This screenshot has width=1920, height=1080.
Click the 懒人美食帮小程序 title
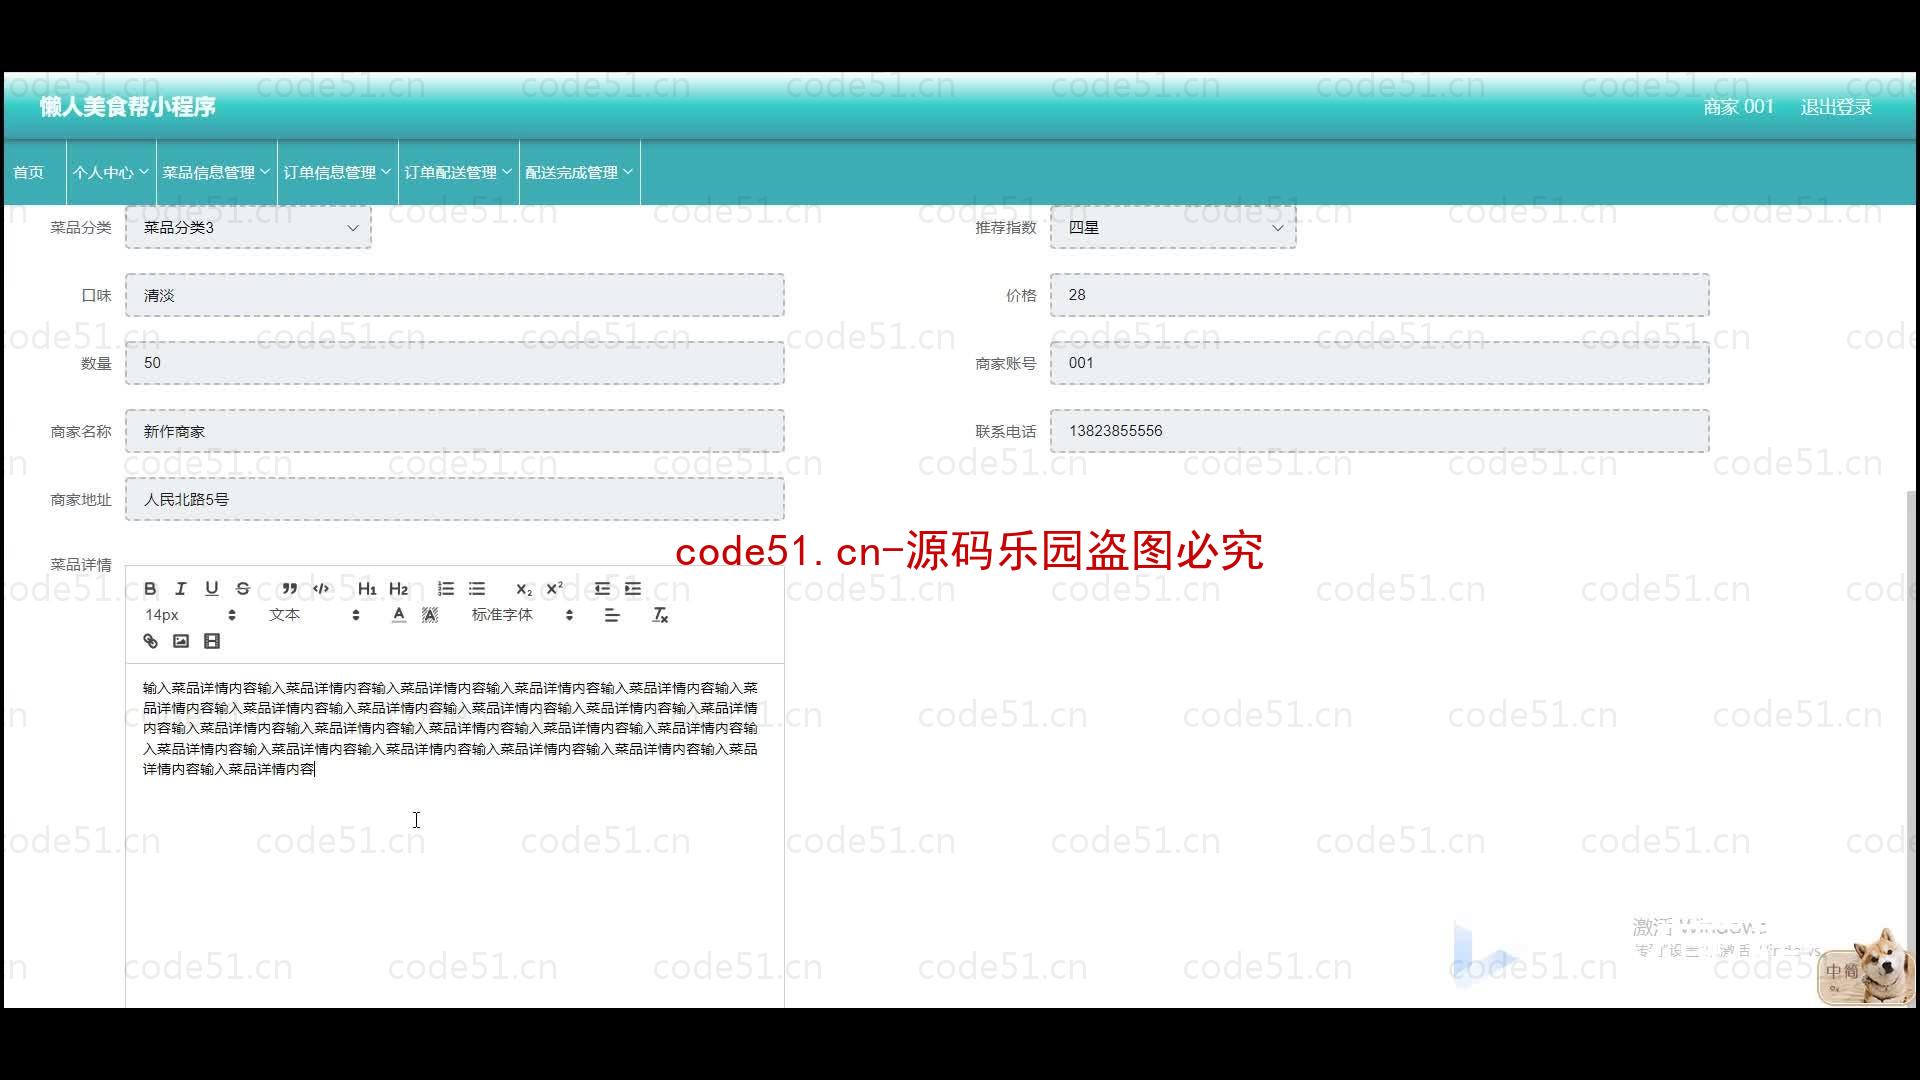[x=128, y=107]
